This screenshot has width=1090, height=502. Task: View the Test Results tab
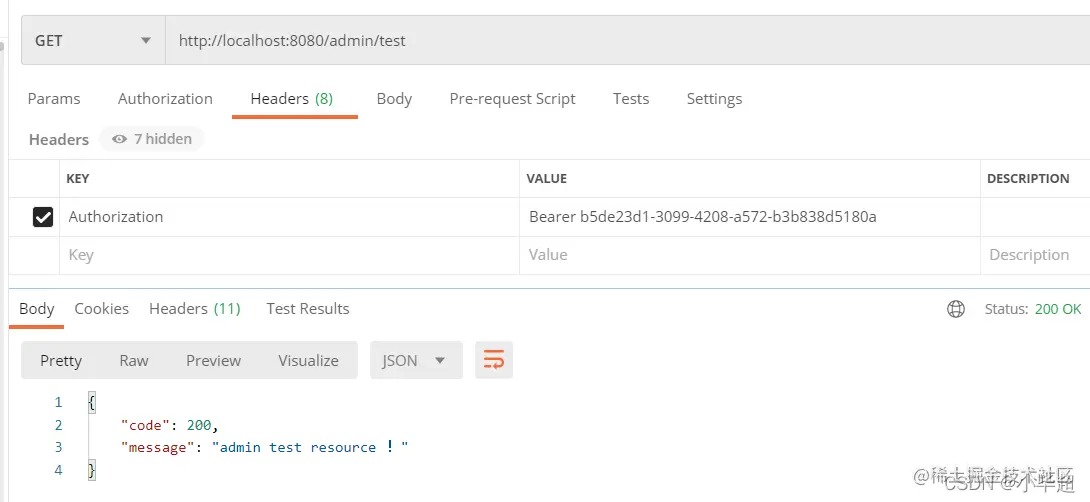pyautogui.click(x=308, y=309)
